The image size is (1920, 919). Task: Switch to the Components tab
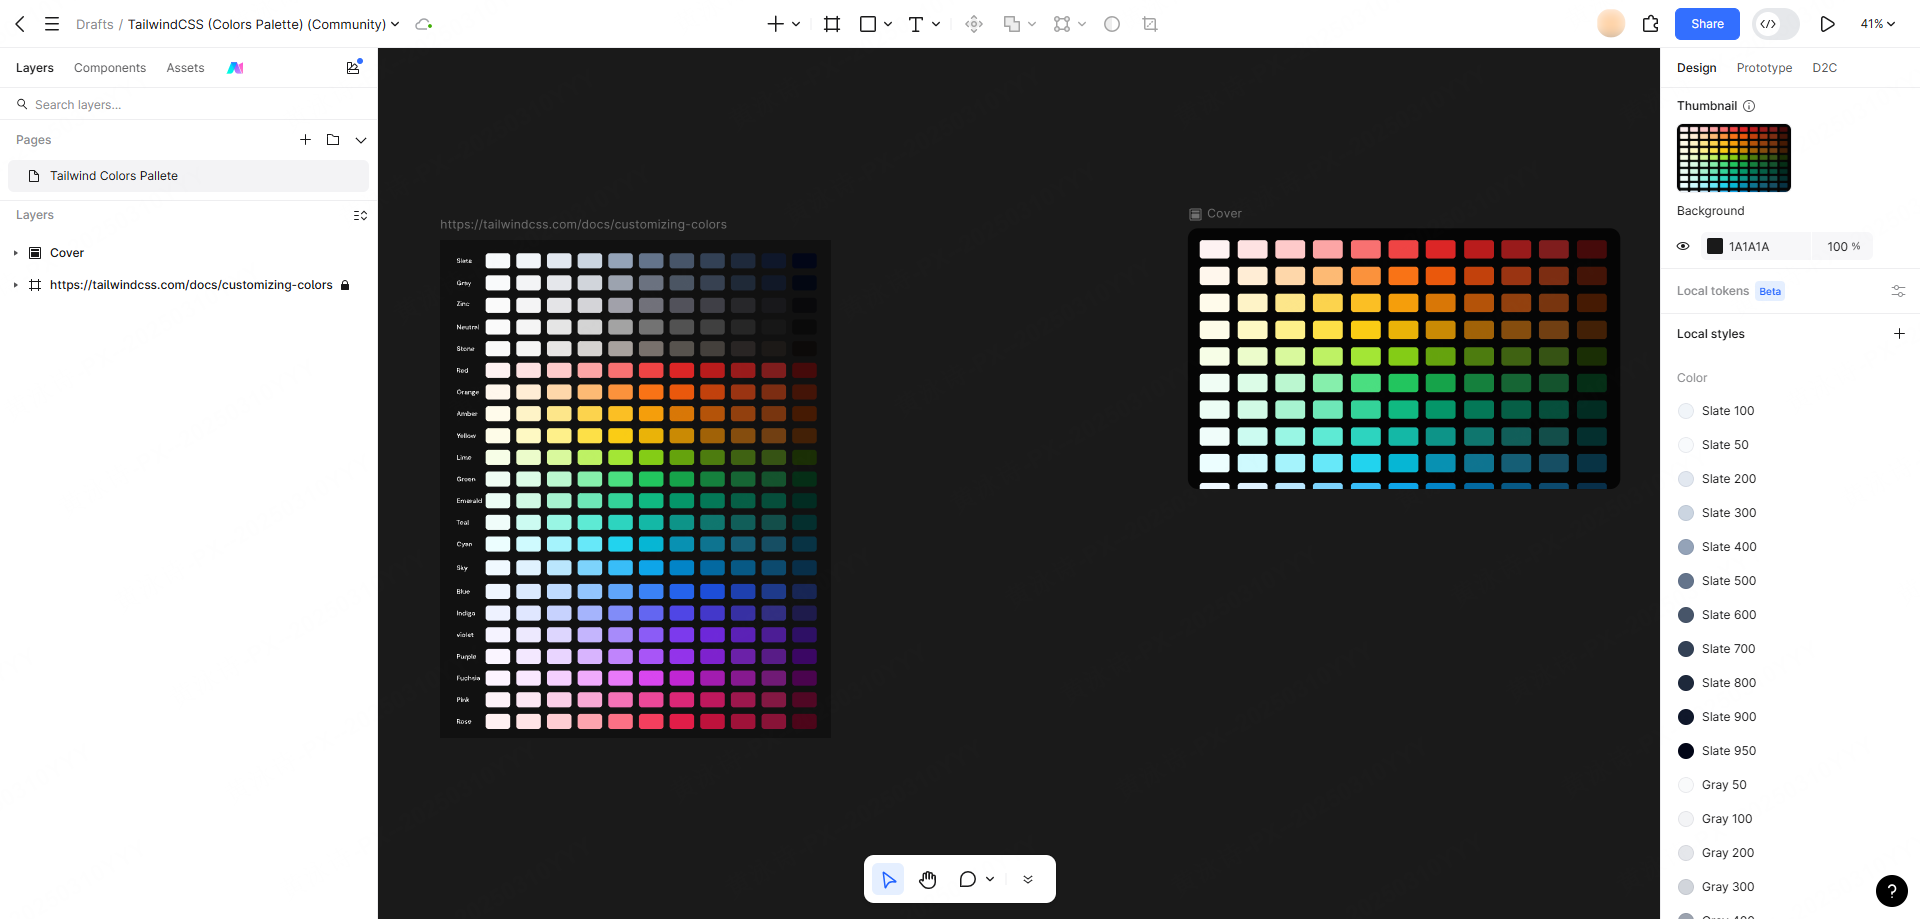(x=110, y=68)
